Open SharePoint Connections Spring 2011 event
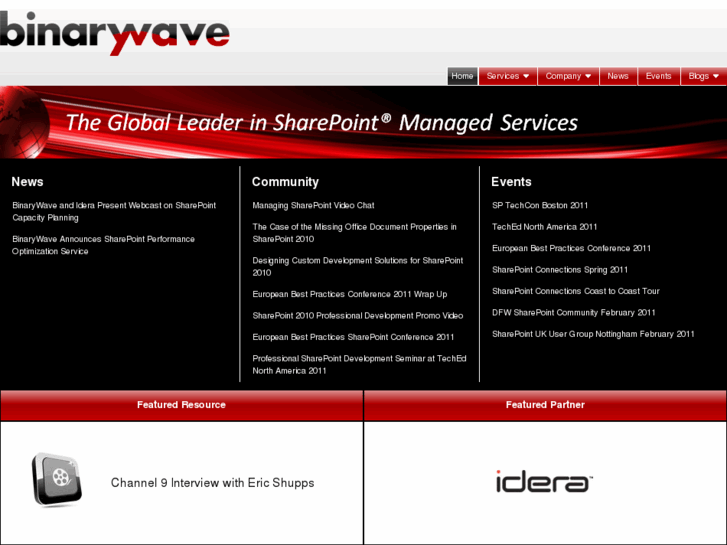This screenshot has height=545, width=727. tap(560, 270)
